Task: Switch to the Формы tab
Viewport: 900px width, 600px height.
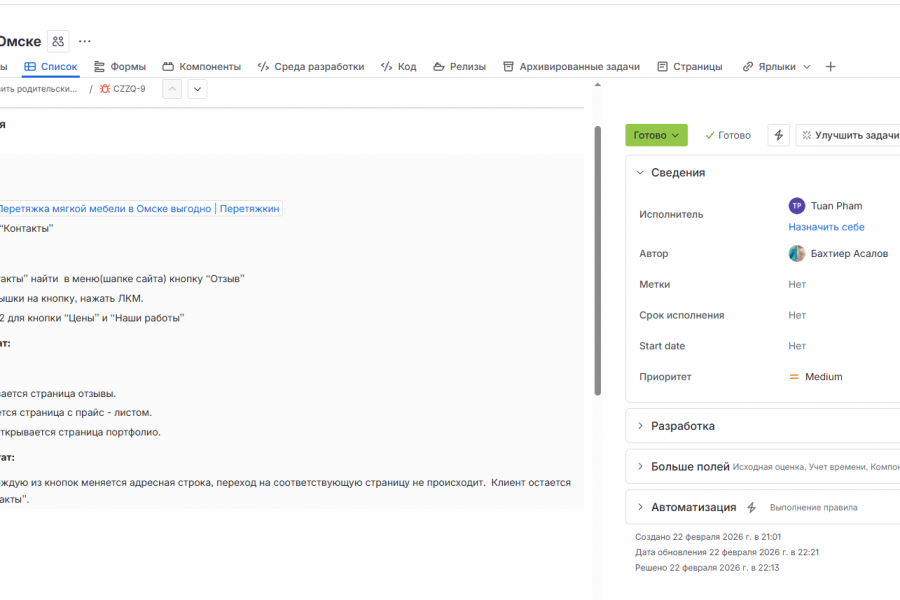Action: point(120,67)
